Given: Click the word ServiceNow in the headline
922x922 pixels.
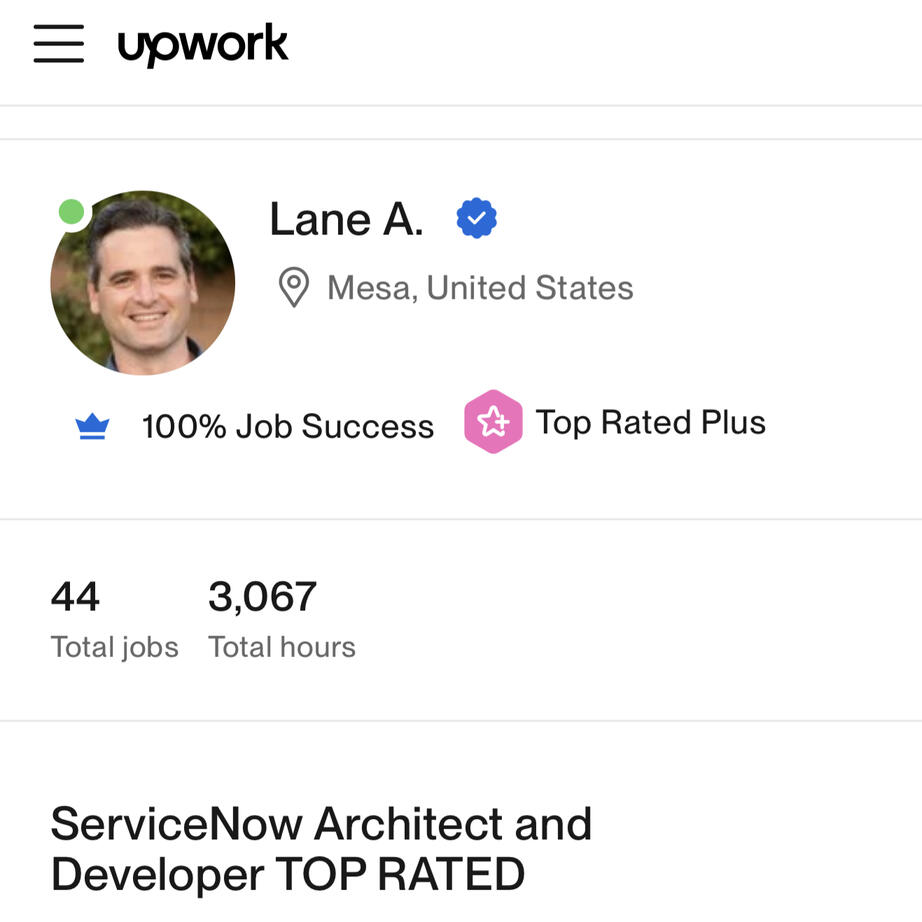Looking at the screenshot, I should [176, 824].
